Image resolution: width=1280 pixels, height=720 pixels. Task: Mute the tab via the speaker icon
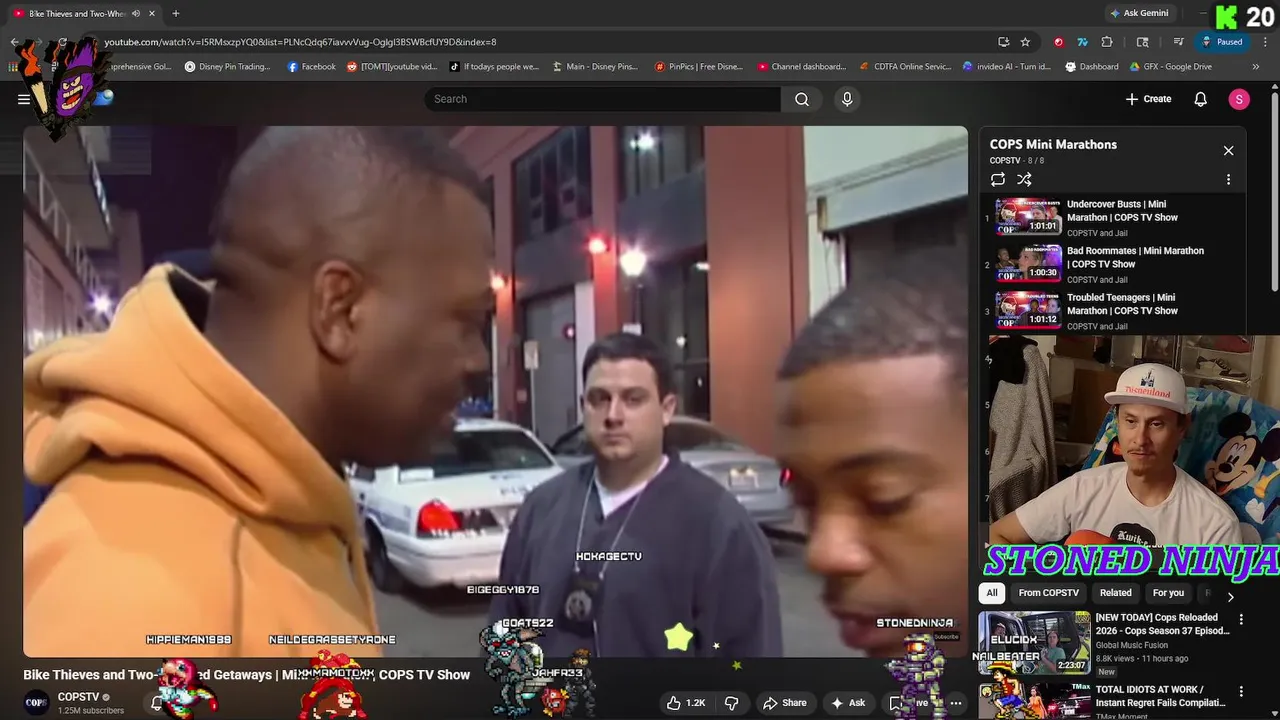tap(136, 13)
